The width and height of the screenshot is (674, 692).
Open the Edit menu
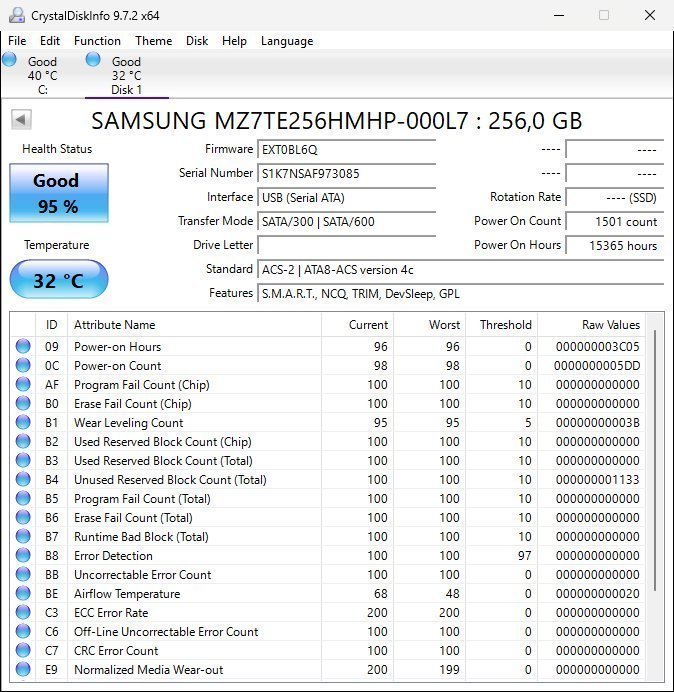(50, 41)
